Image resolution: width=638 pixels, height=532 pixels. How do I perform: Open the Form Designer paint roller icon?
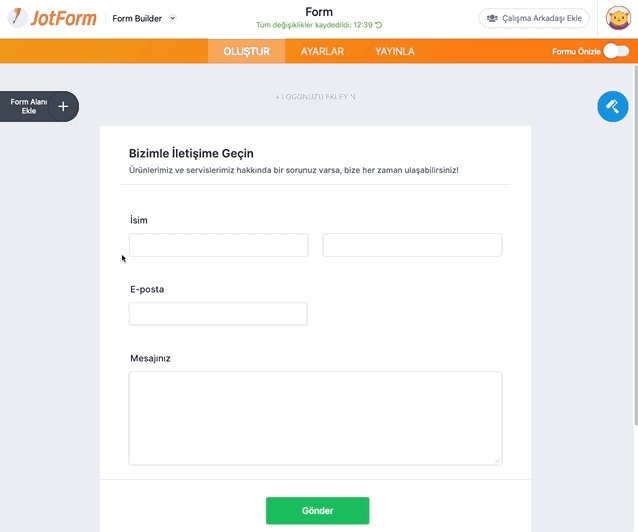pyautogui.click(x=612, y=106)
